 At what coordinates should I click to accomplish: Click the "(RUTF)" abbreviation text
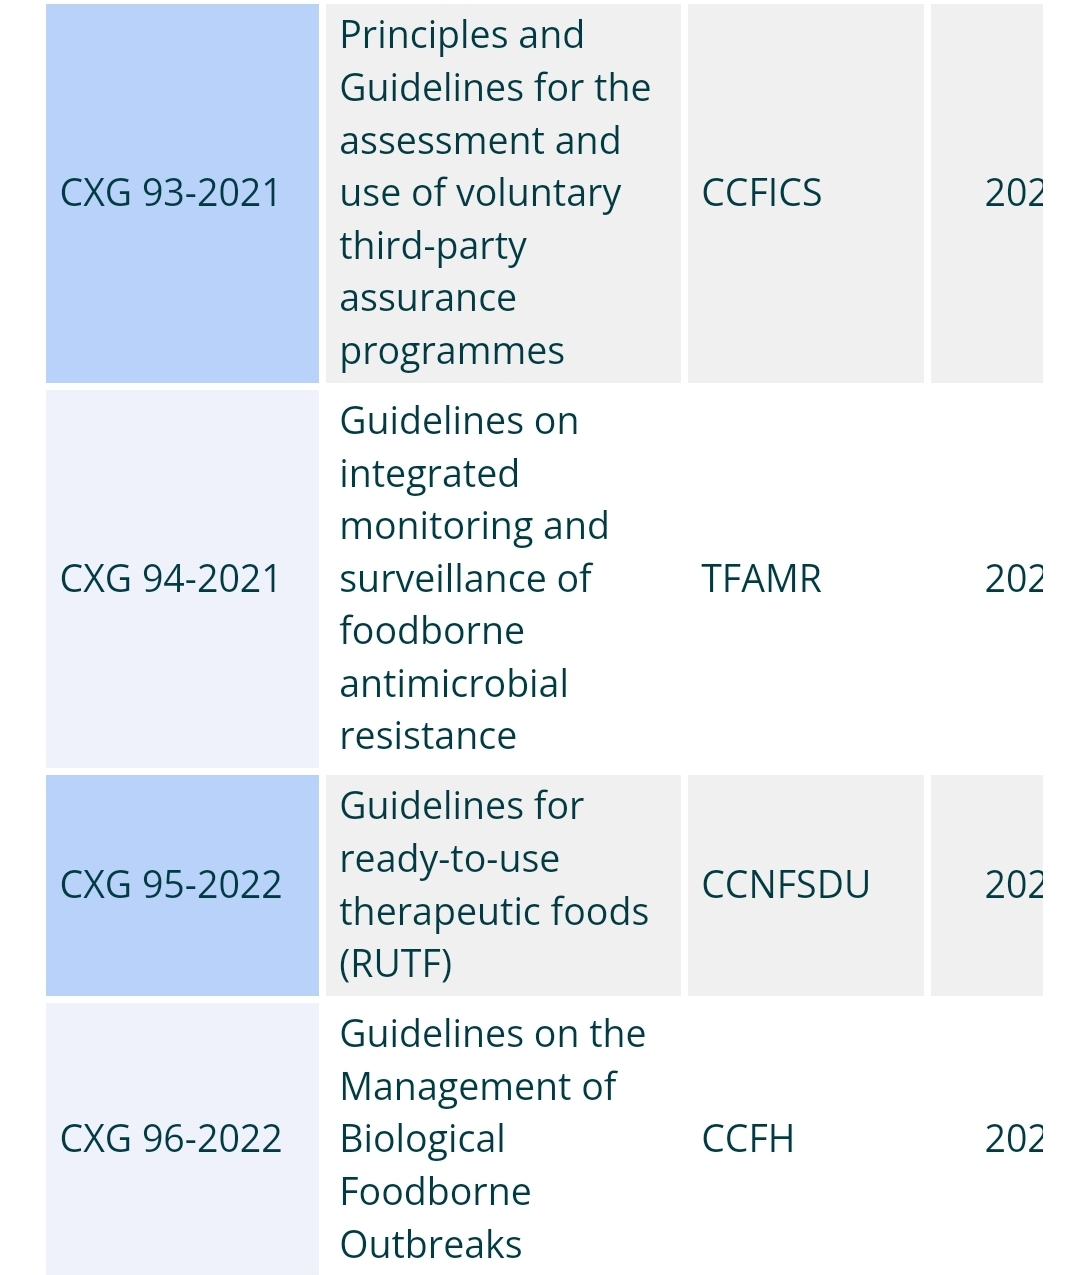pos(396,964)
